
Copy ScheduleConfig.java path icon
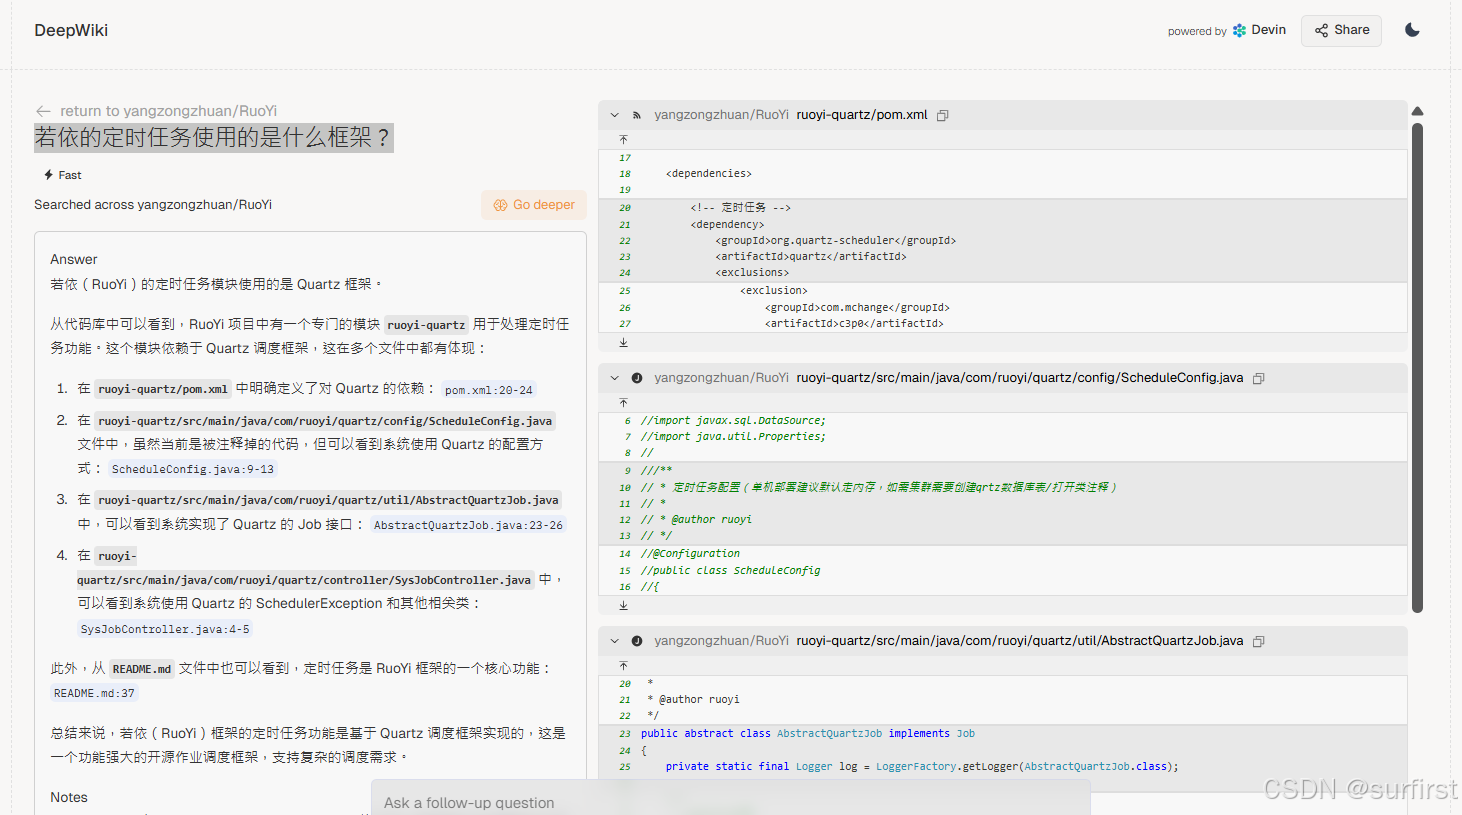tap(1259, 378)
